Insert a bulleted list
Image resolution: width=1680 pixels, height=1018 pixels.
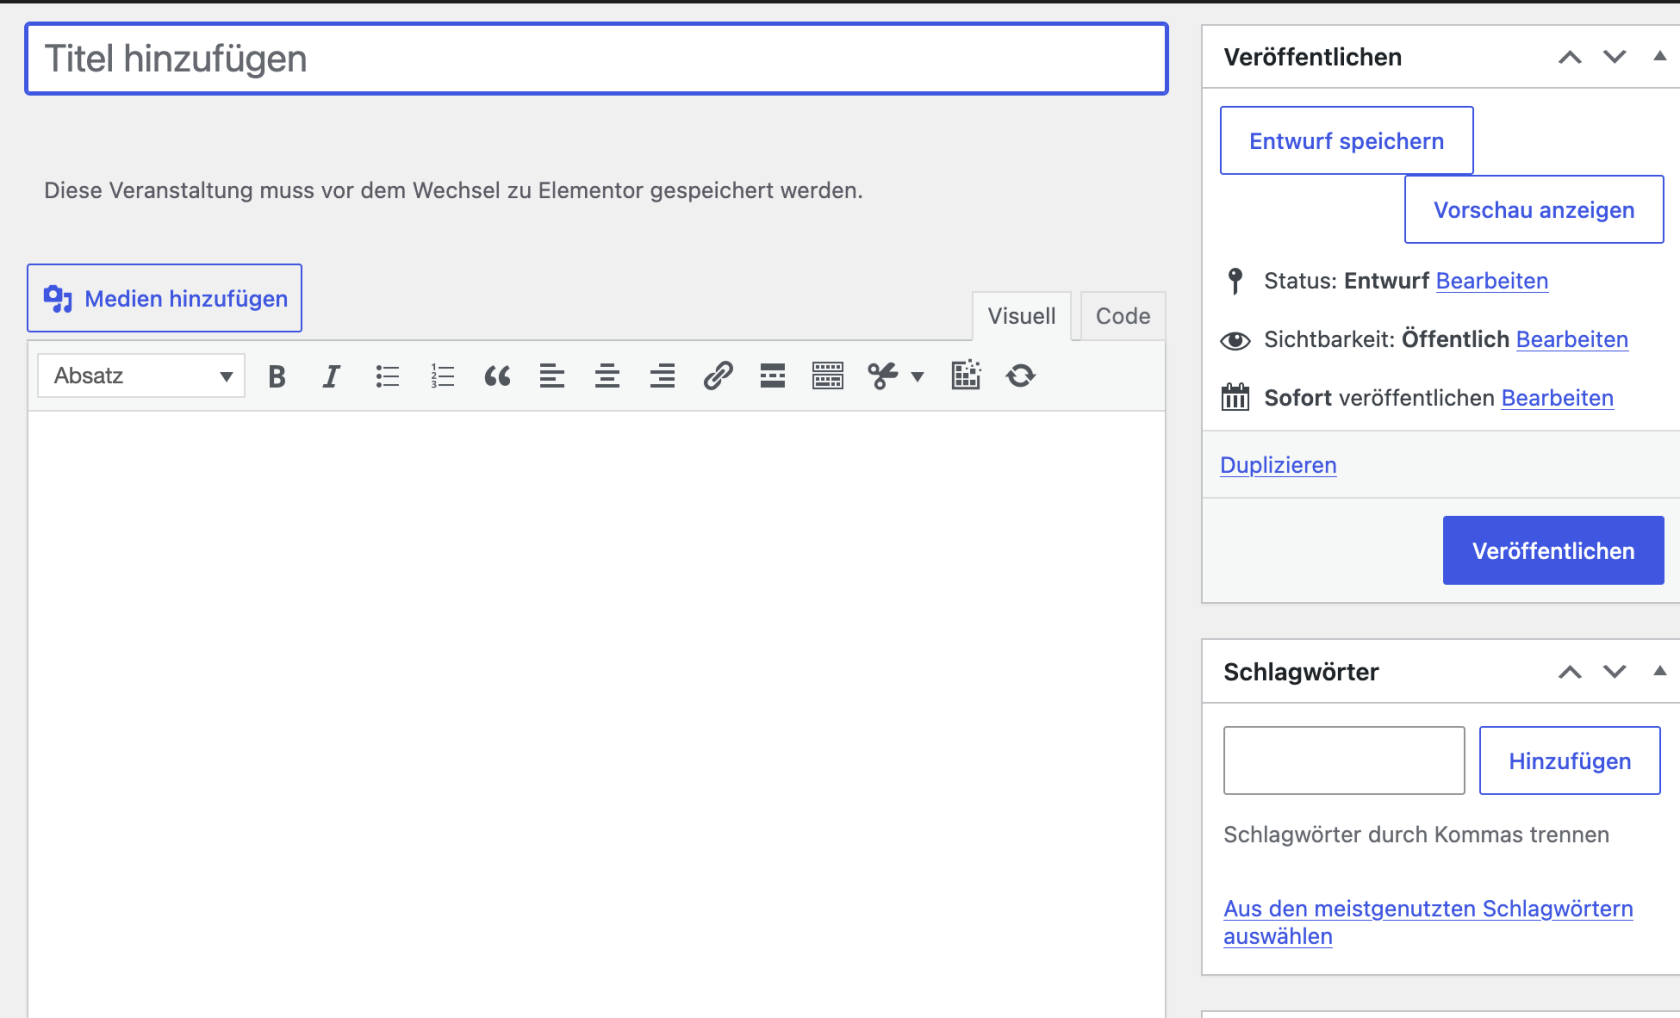coord(387,376)
